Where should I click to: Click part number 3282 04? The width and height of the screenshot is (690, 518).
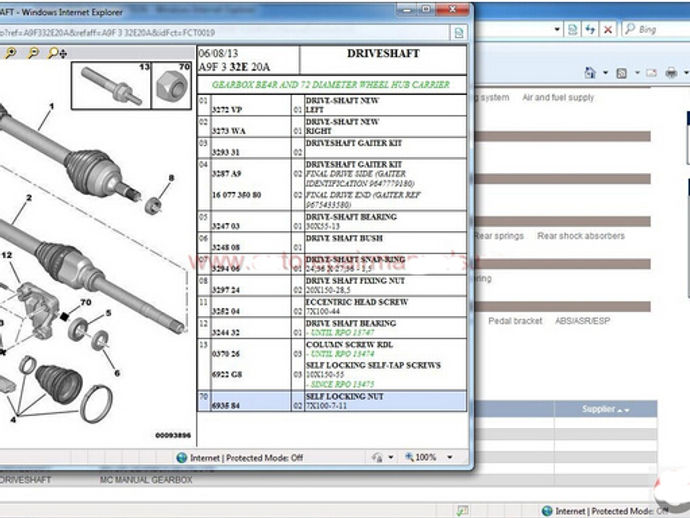pyautogui.click(x=225, y=311)
